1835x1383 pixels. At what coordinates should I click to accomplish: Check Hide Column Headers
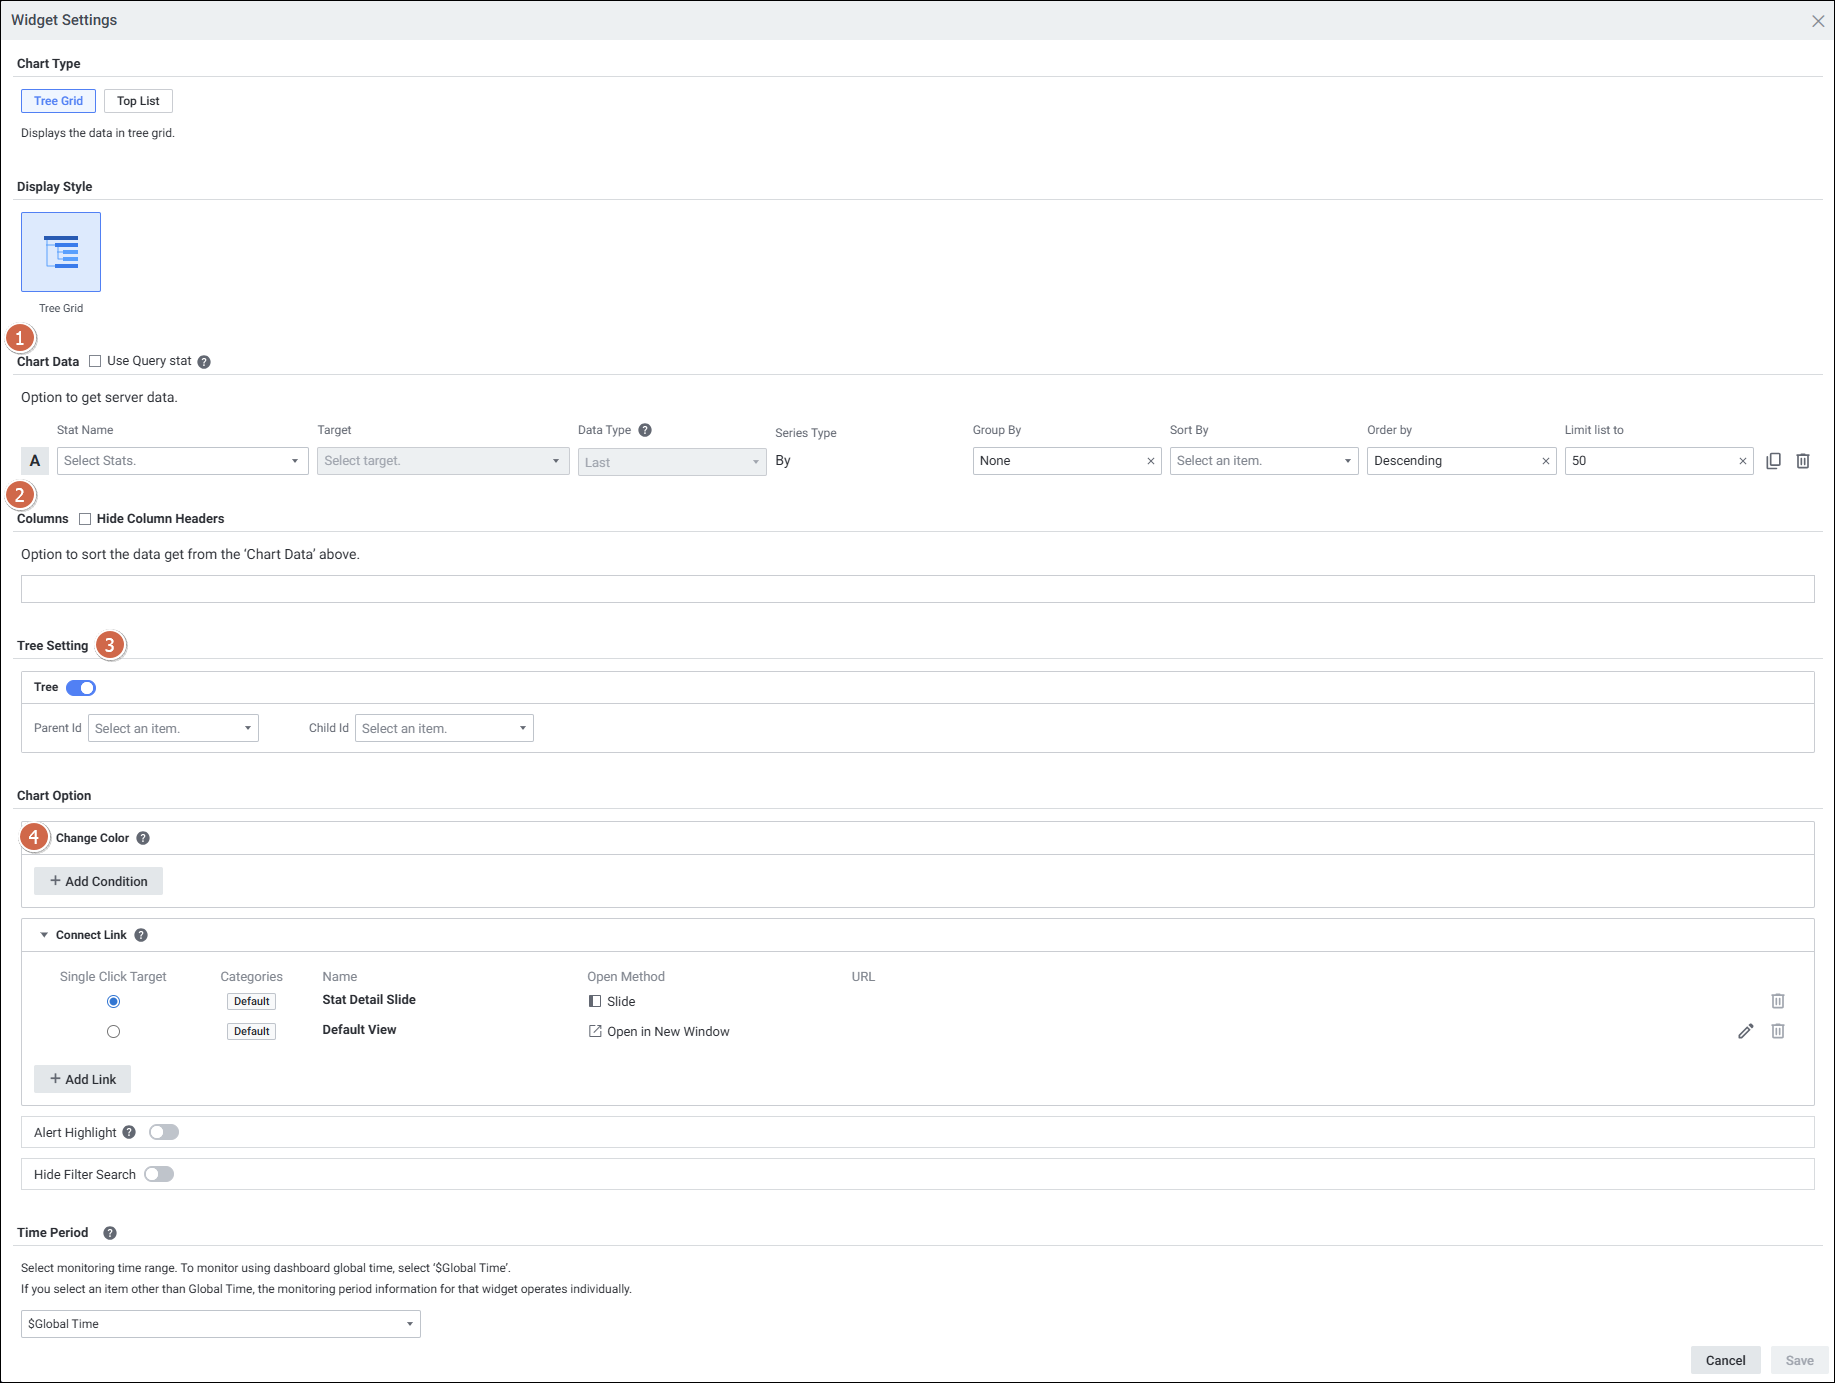point(85,519)
